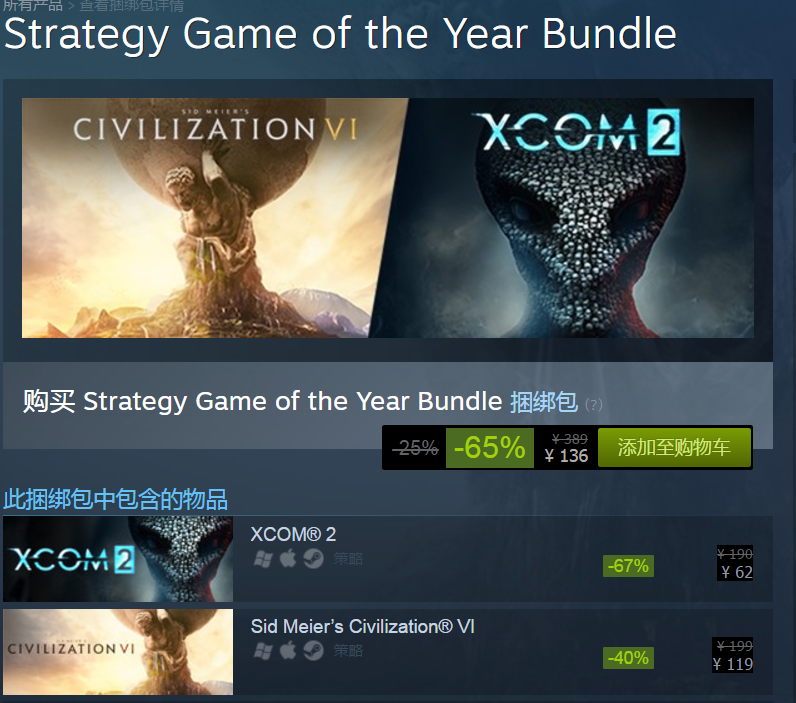Click the Apple icon under XCOM 2
The height and width of the screenshot is (703, 796).
click(x=288, y=559)
